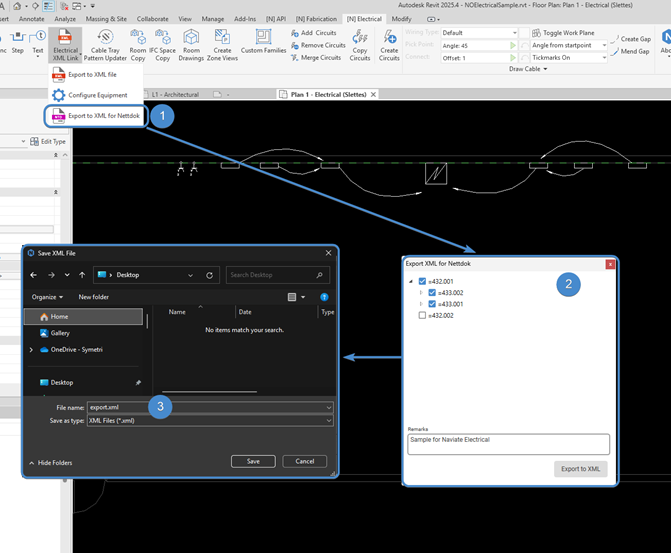Click Add Circuits in ribbon

[314, 33]
